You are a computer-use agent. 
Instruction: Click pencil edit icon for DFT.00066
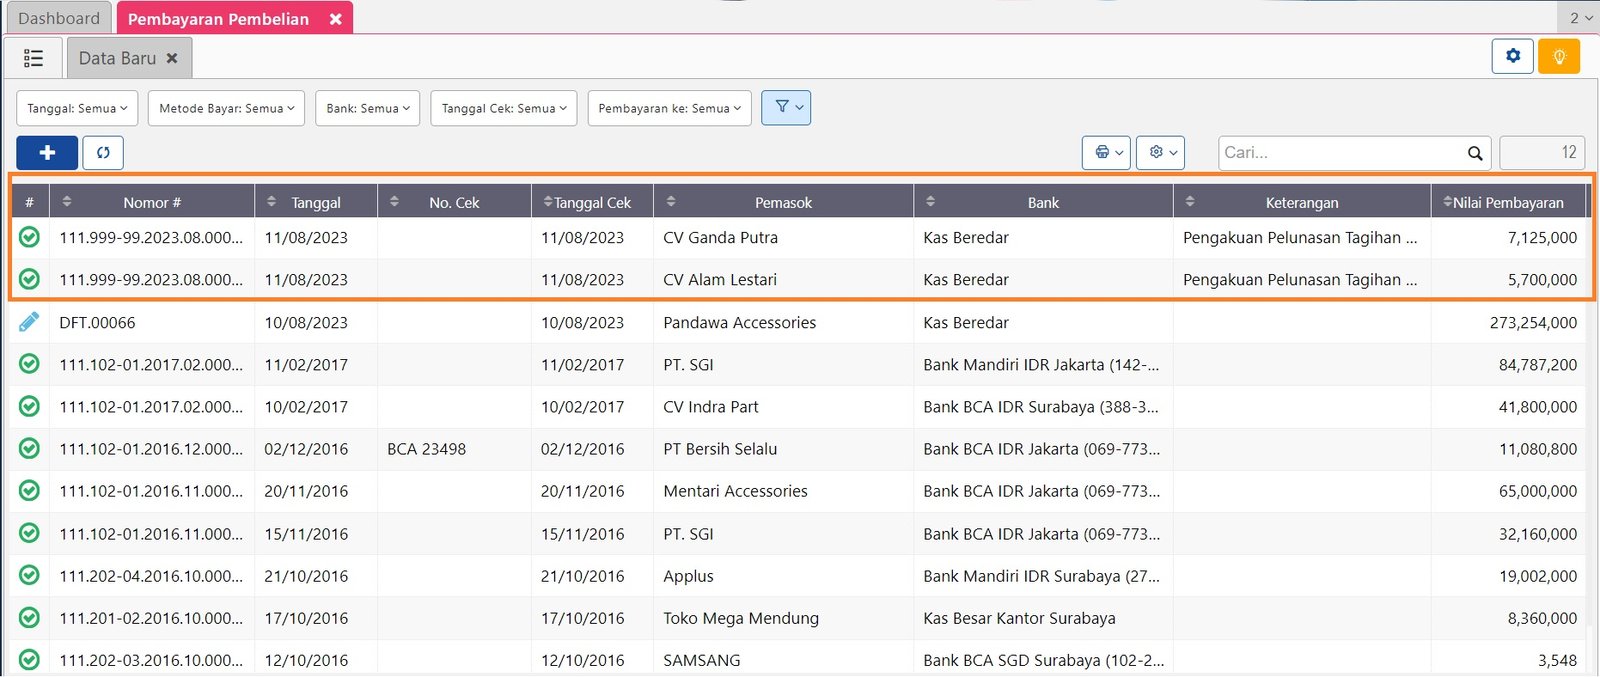click(x=29, y=322)
